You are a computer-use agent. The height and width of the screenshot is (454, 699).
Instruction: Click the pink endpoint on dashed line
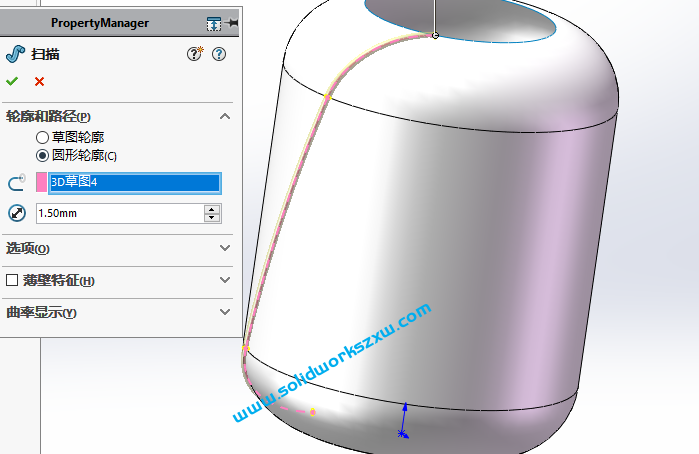(313, 412)
